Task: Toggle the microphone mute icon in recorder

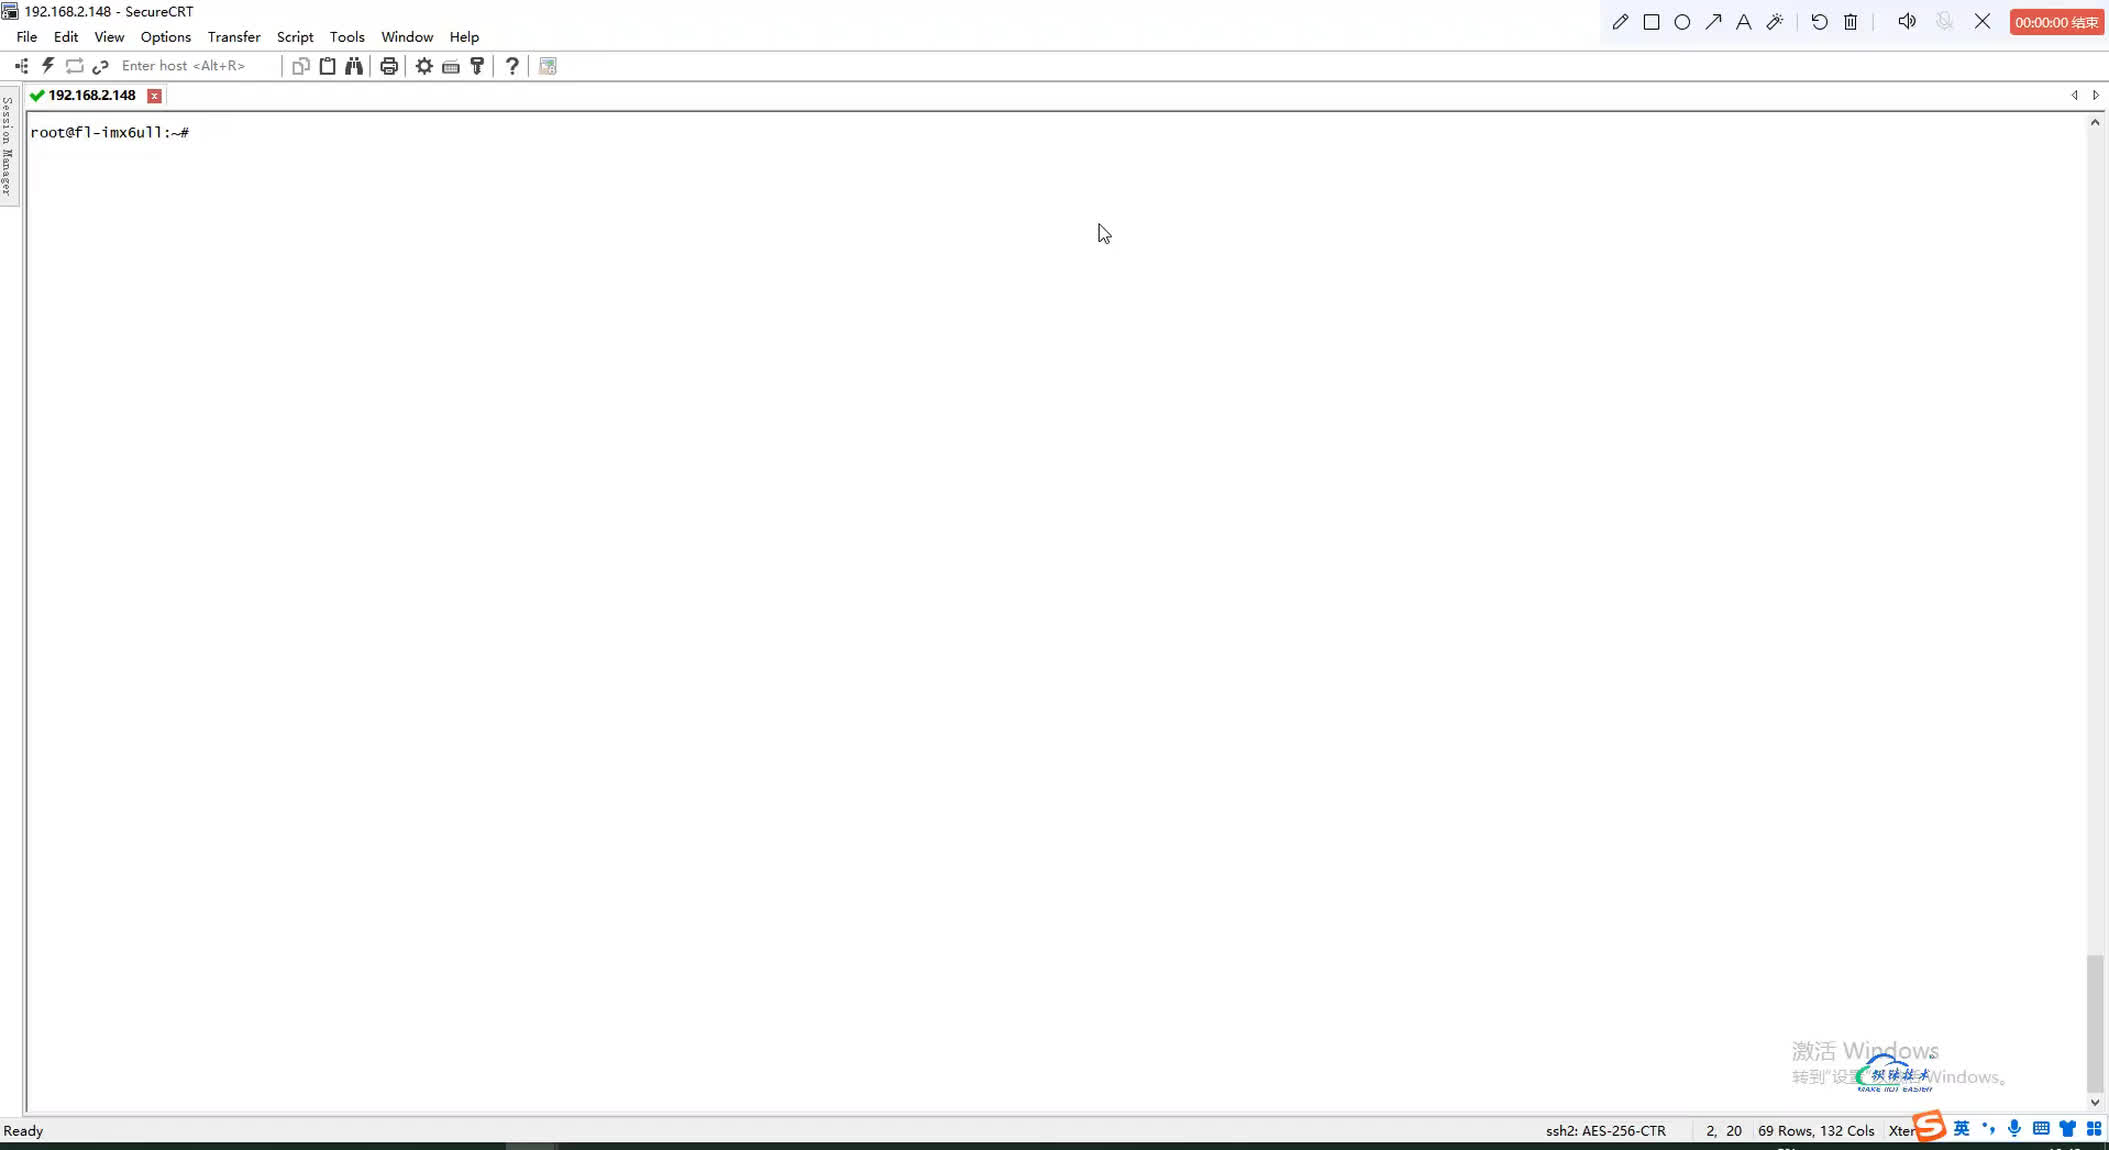Action: coord(1944,22)
